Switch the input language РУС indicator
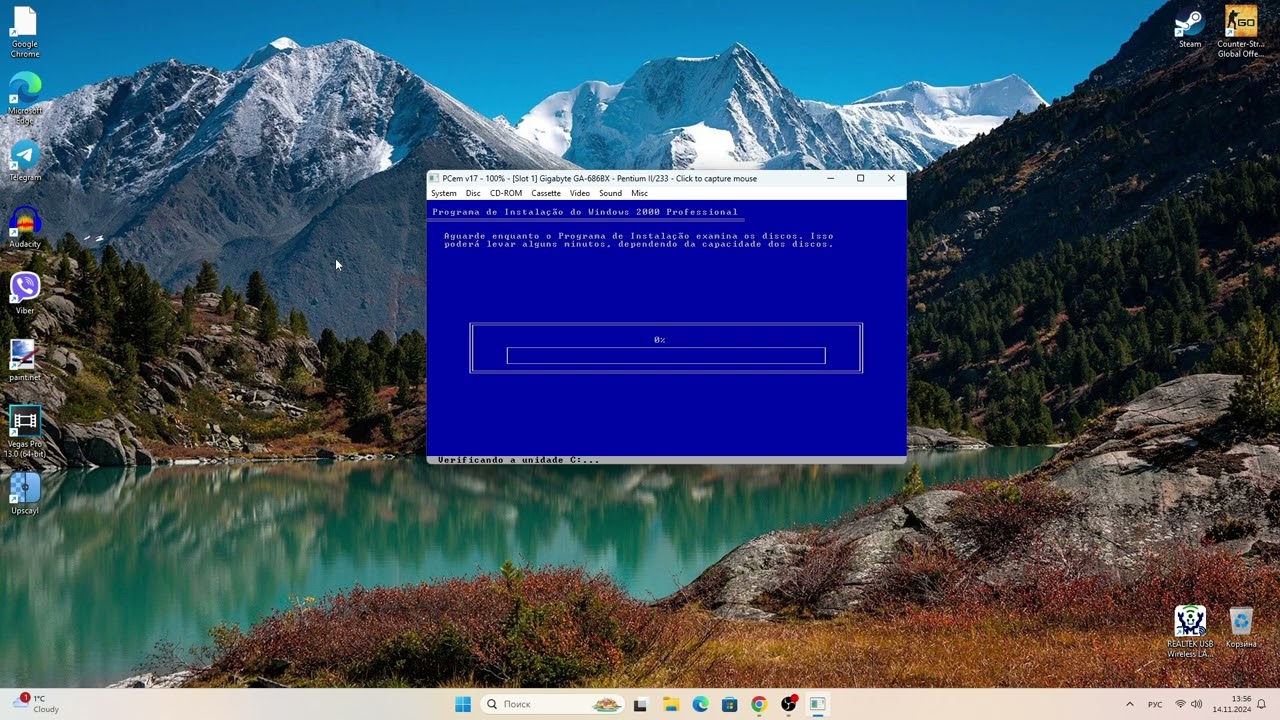Viewport: 1280px width, 720px height. 1155,704
